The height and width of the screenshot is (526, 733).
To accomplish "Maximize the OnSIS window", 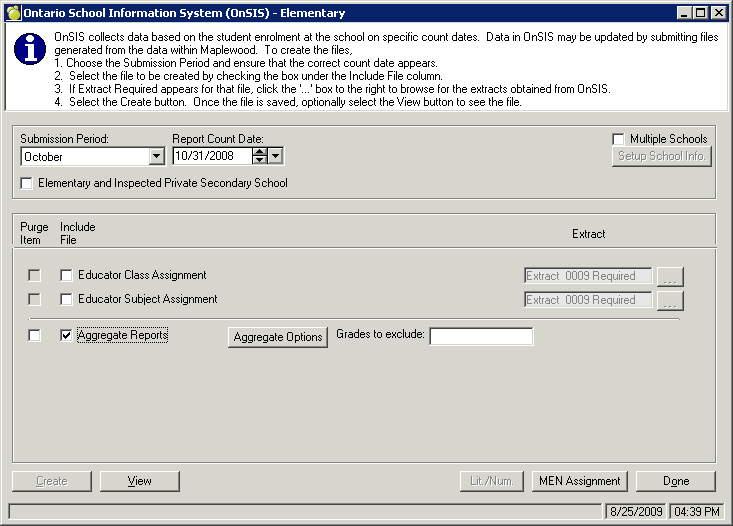I will (701, 13).
